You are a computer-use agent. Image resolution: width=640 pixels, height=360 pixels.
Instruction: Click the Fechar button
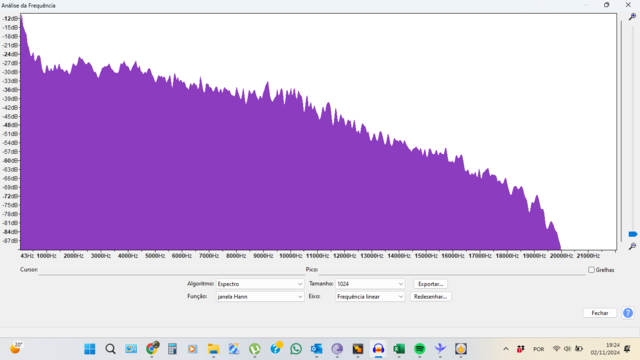[x=600, y=313]
